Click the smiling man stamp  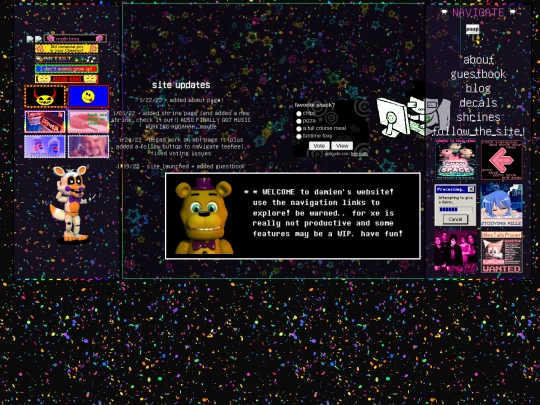coord(89,146)
